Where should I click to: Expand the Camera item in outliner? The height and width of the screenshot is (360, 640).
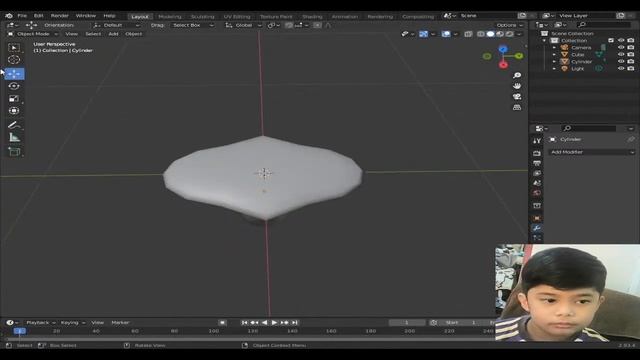(554, 48)
